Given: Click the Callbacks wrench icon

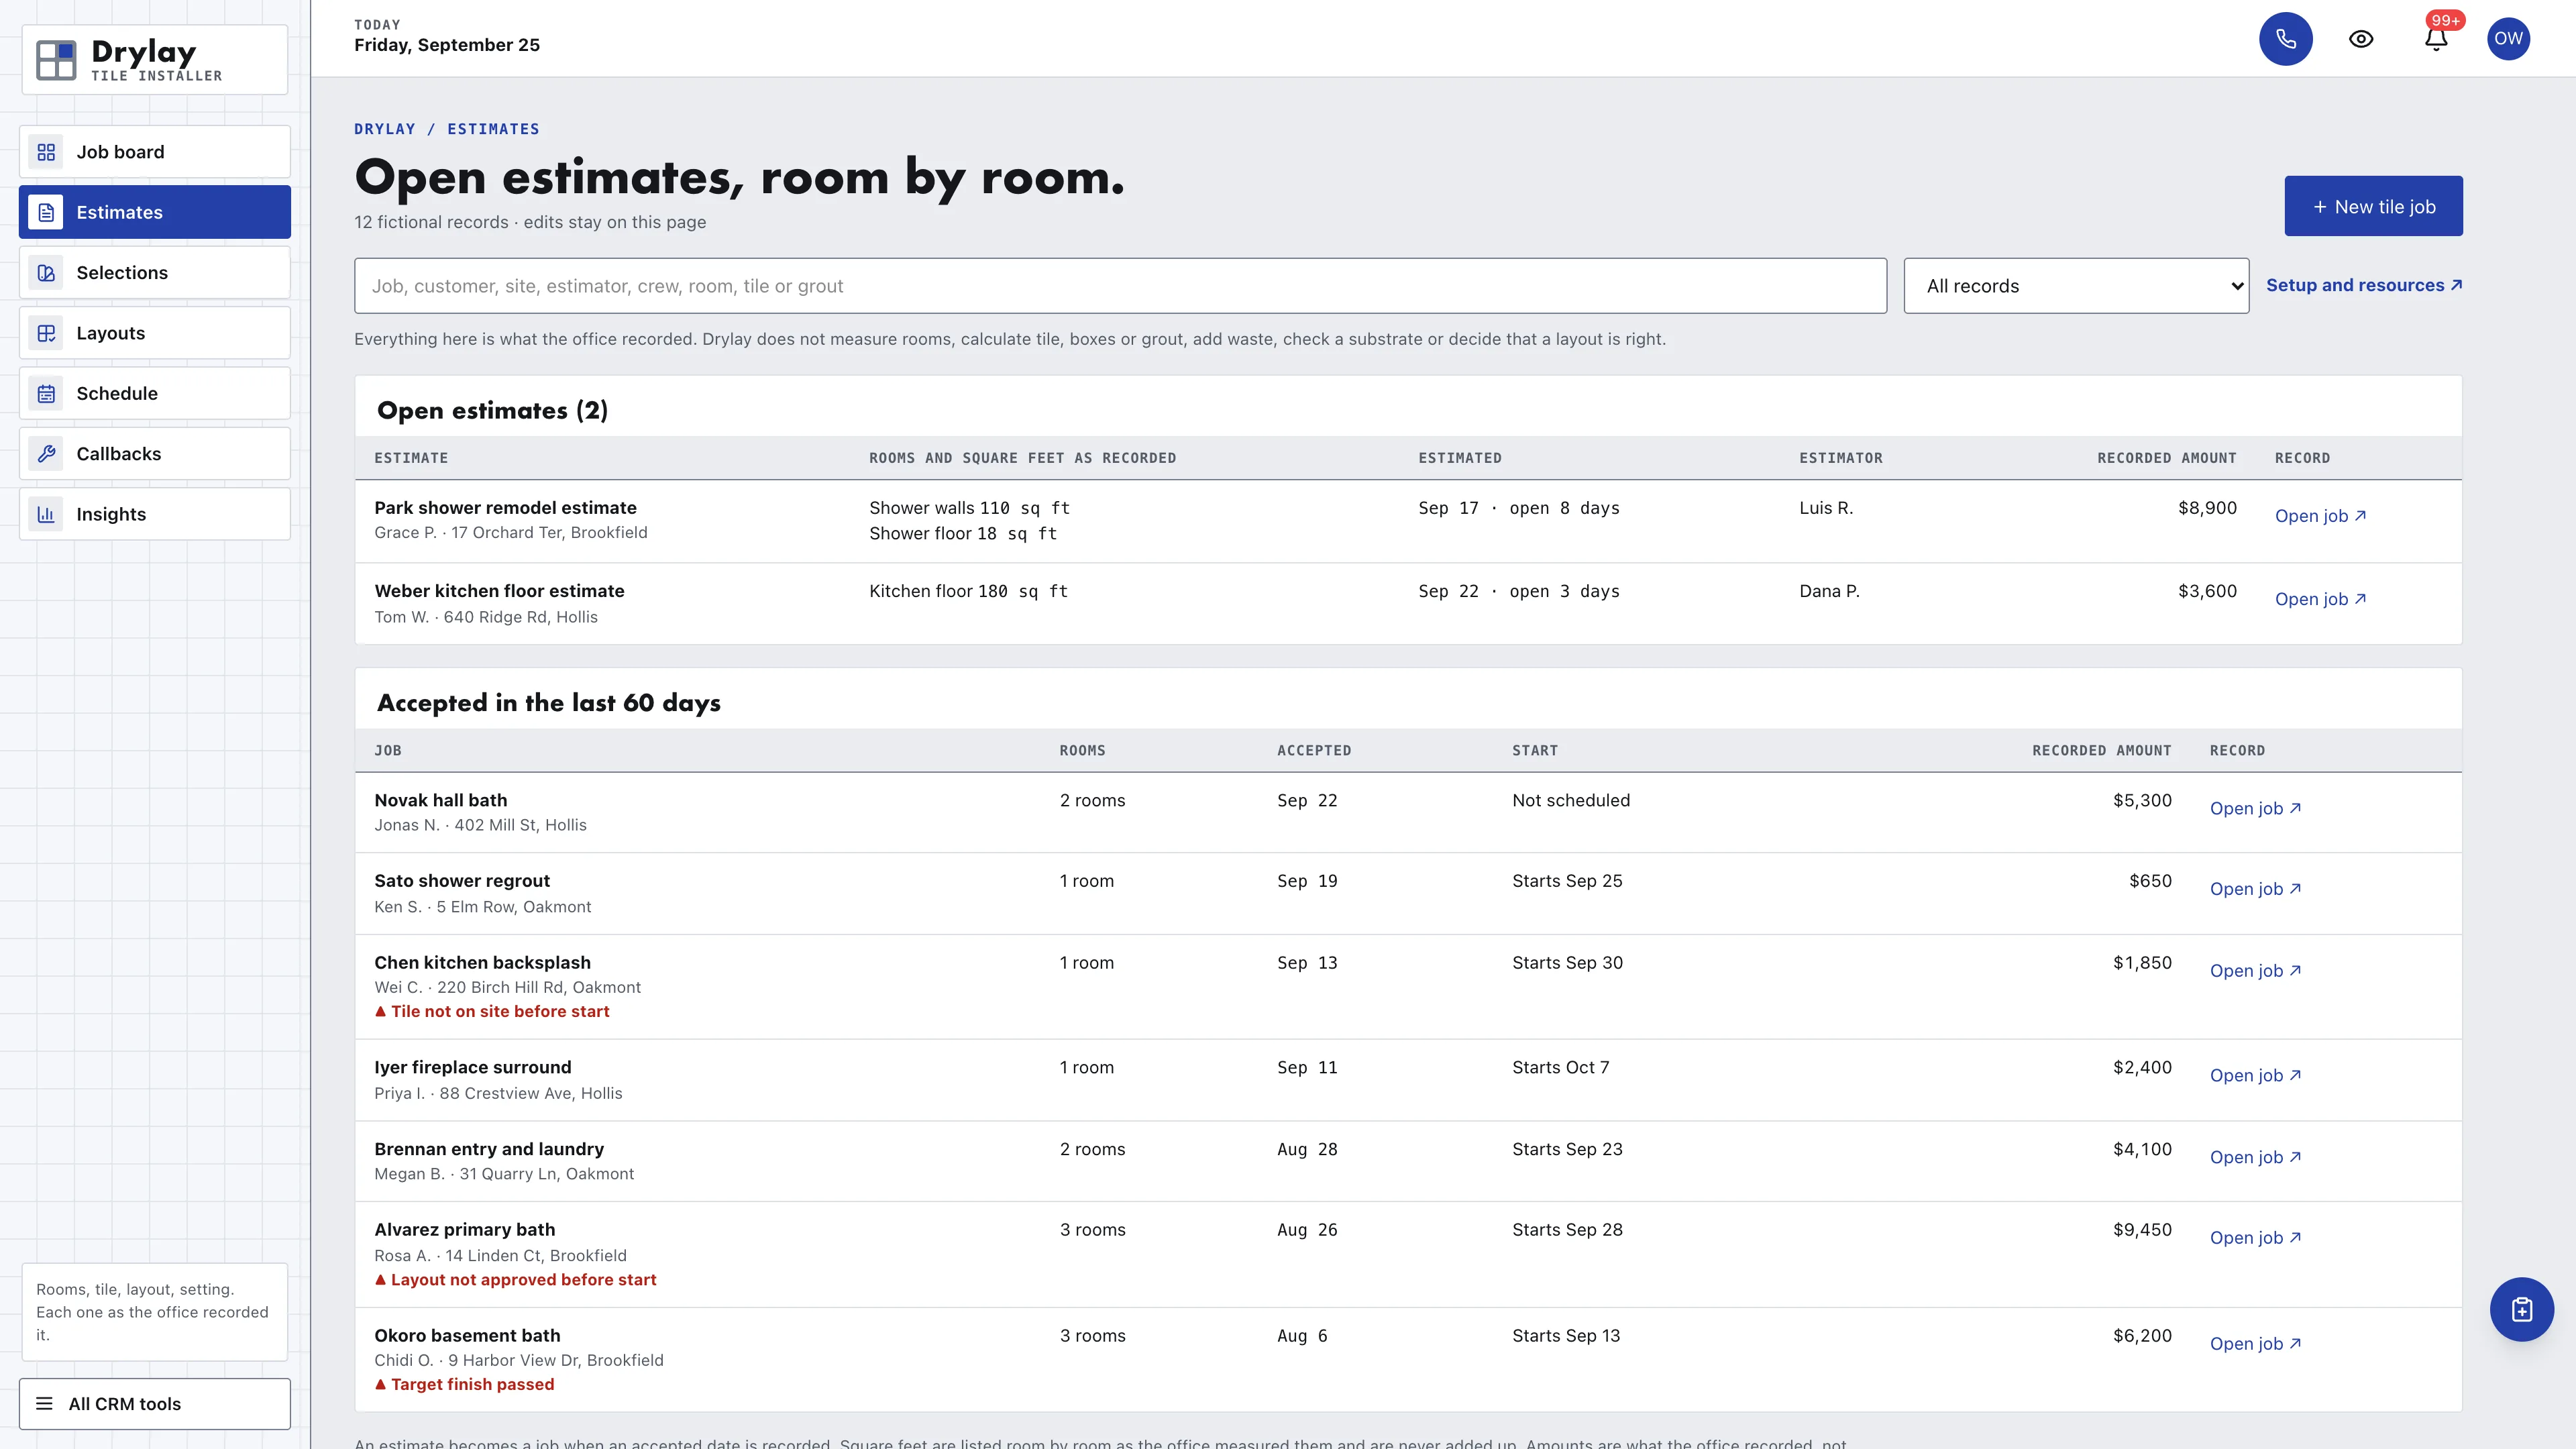Looking at the screenshot, I should (46, 454).
